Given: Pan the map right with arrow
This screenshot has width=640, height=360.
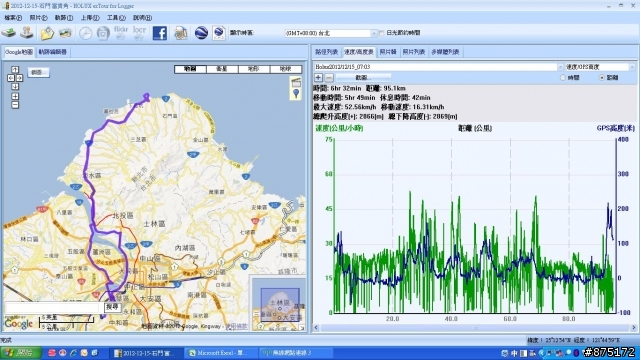Looking at the screenshot, I should (19, 78).
